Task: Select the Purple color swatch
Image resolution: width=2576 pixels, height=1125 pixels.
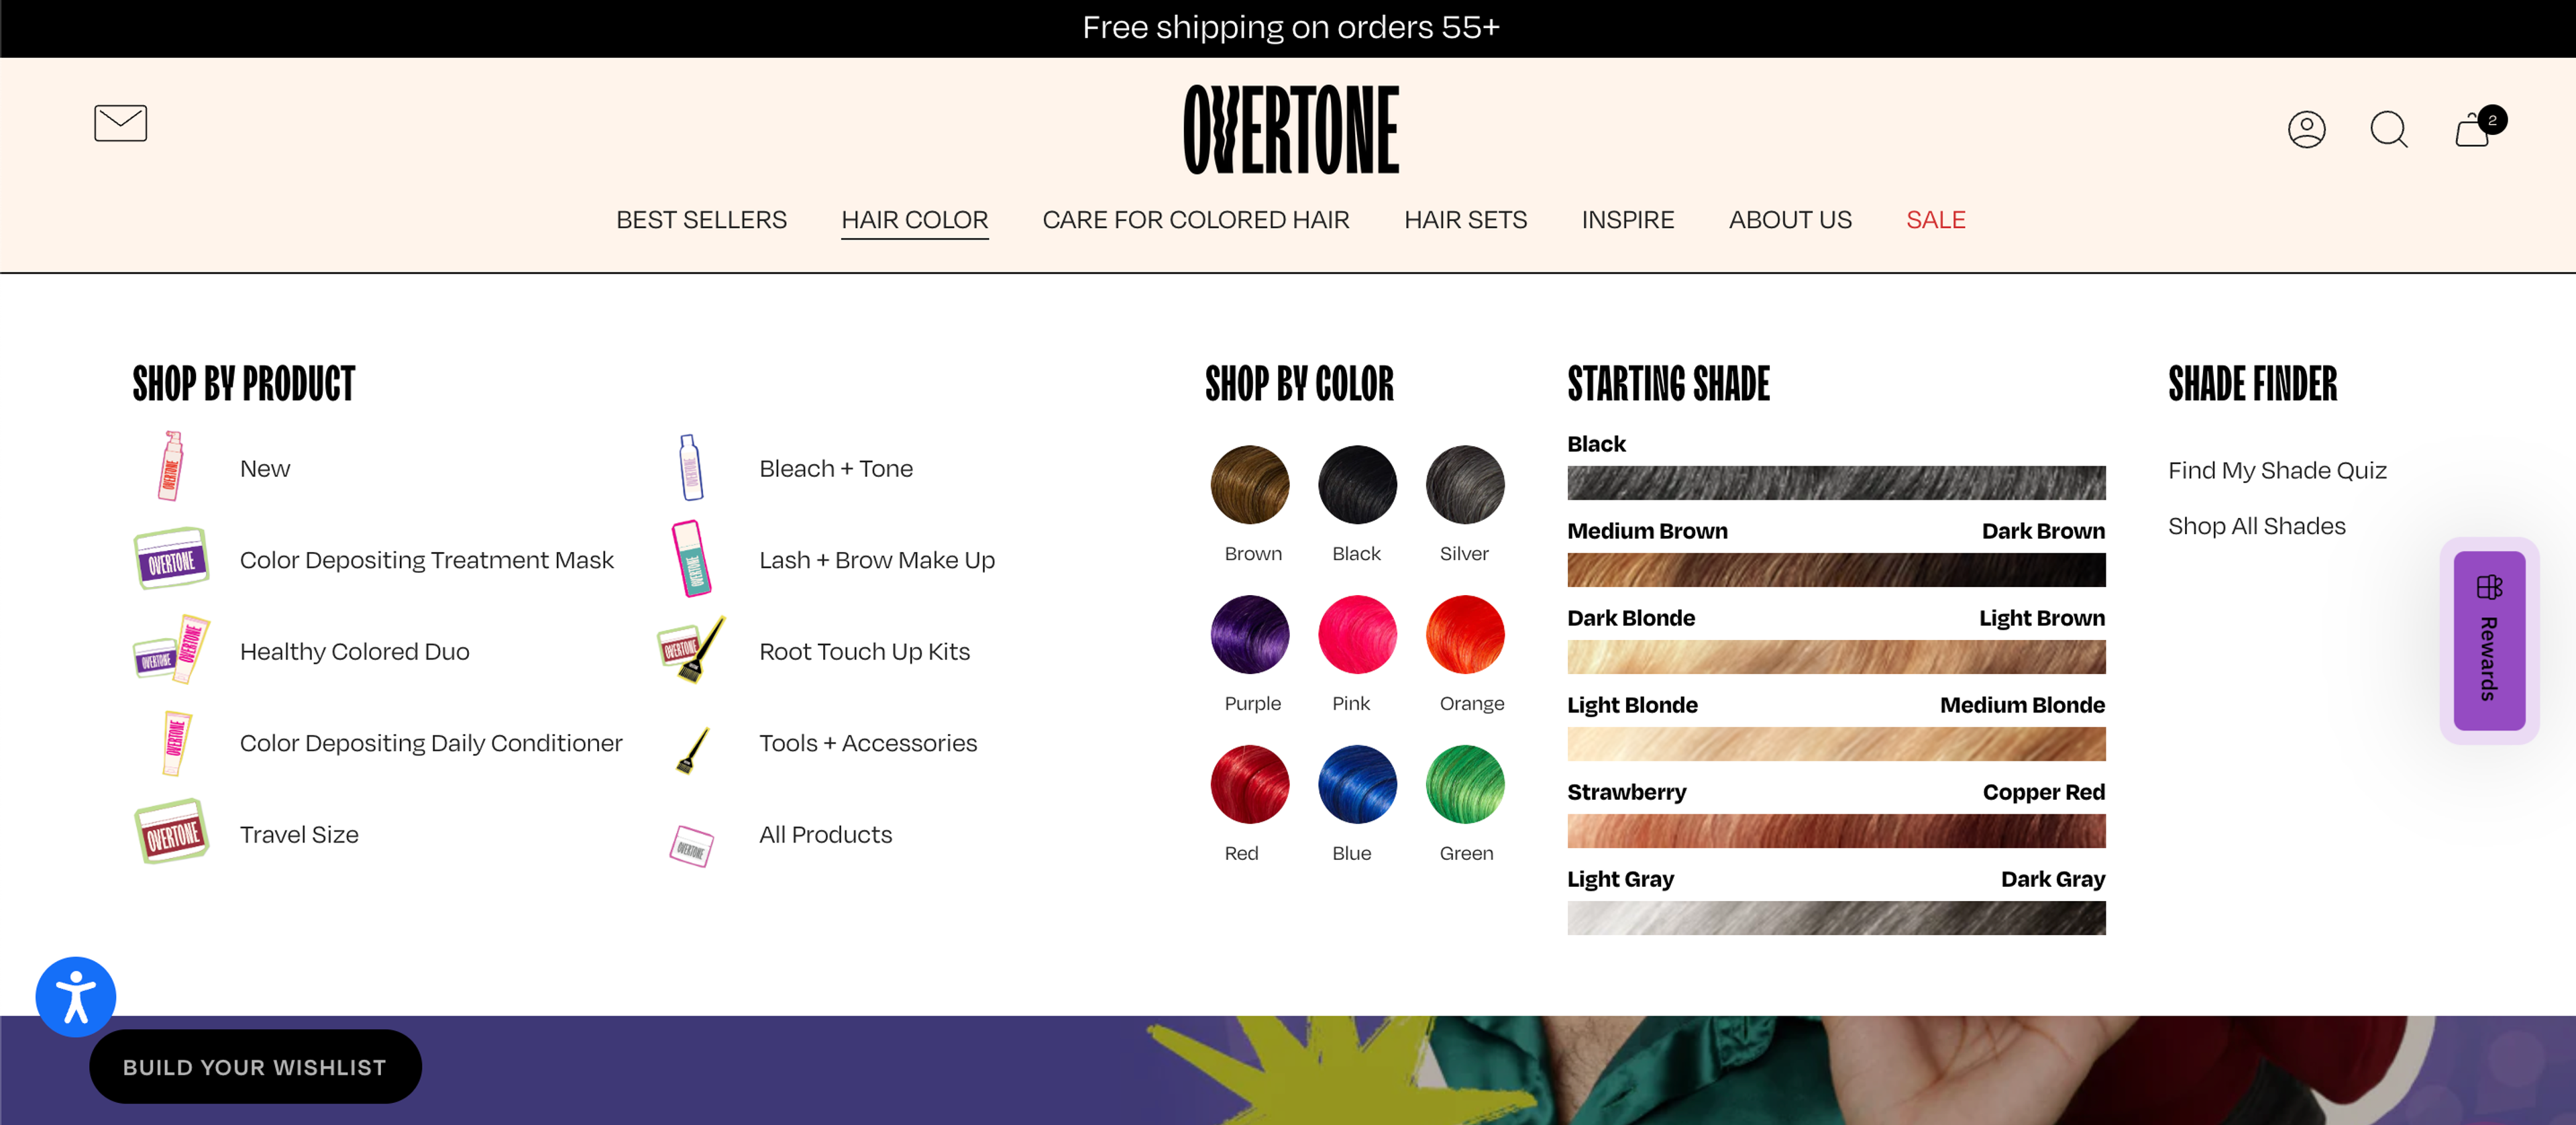Action: pyautogui.click(x=1250, y=635)
